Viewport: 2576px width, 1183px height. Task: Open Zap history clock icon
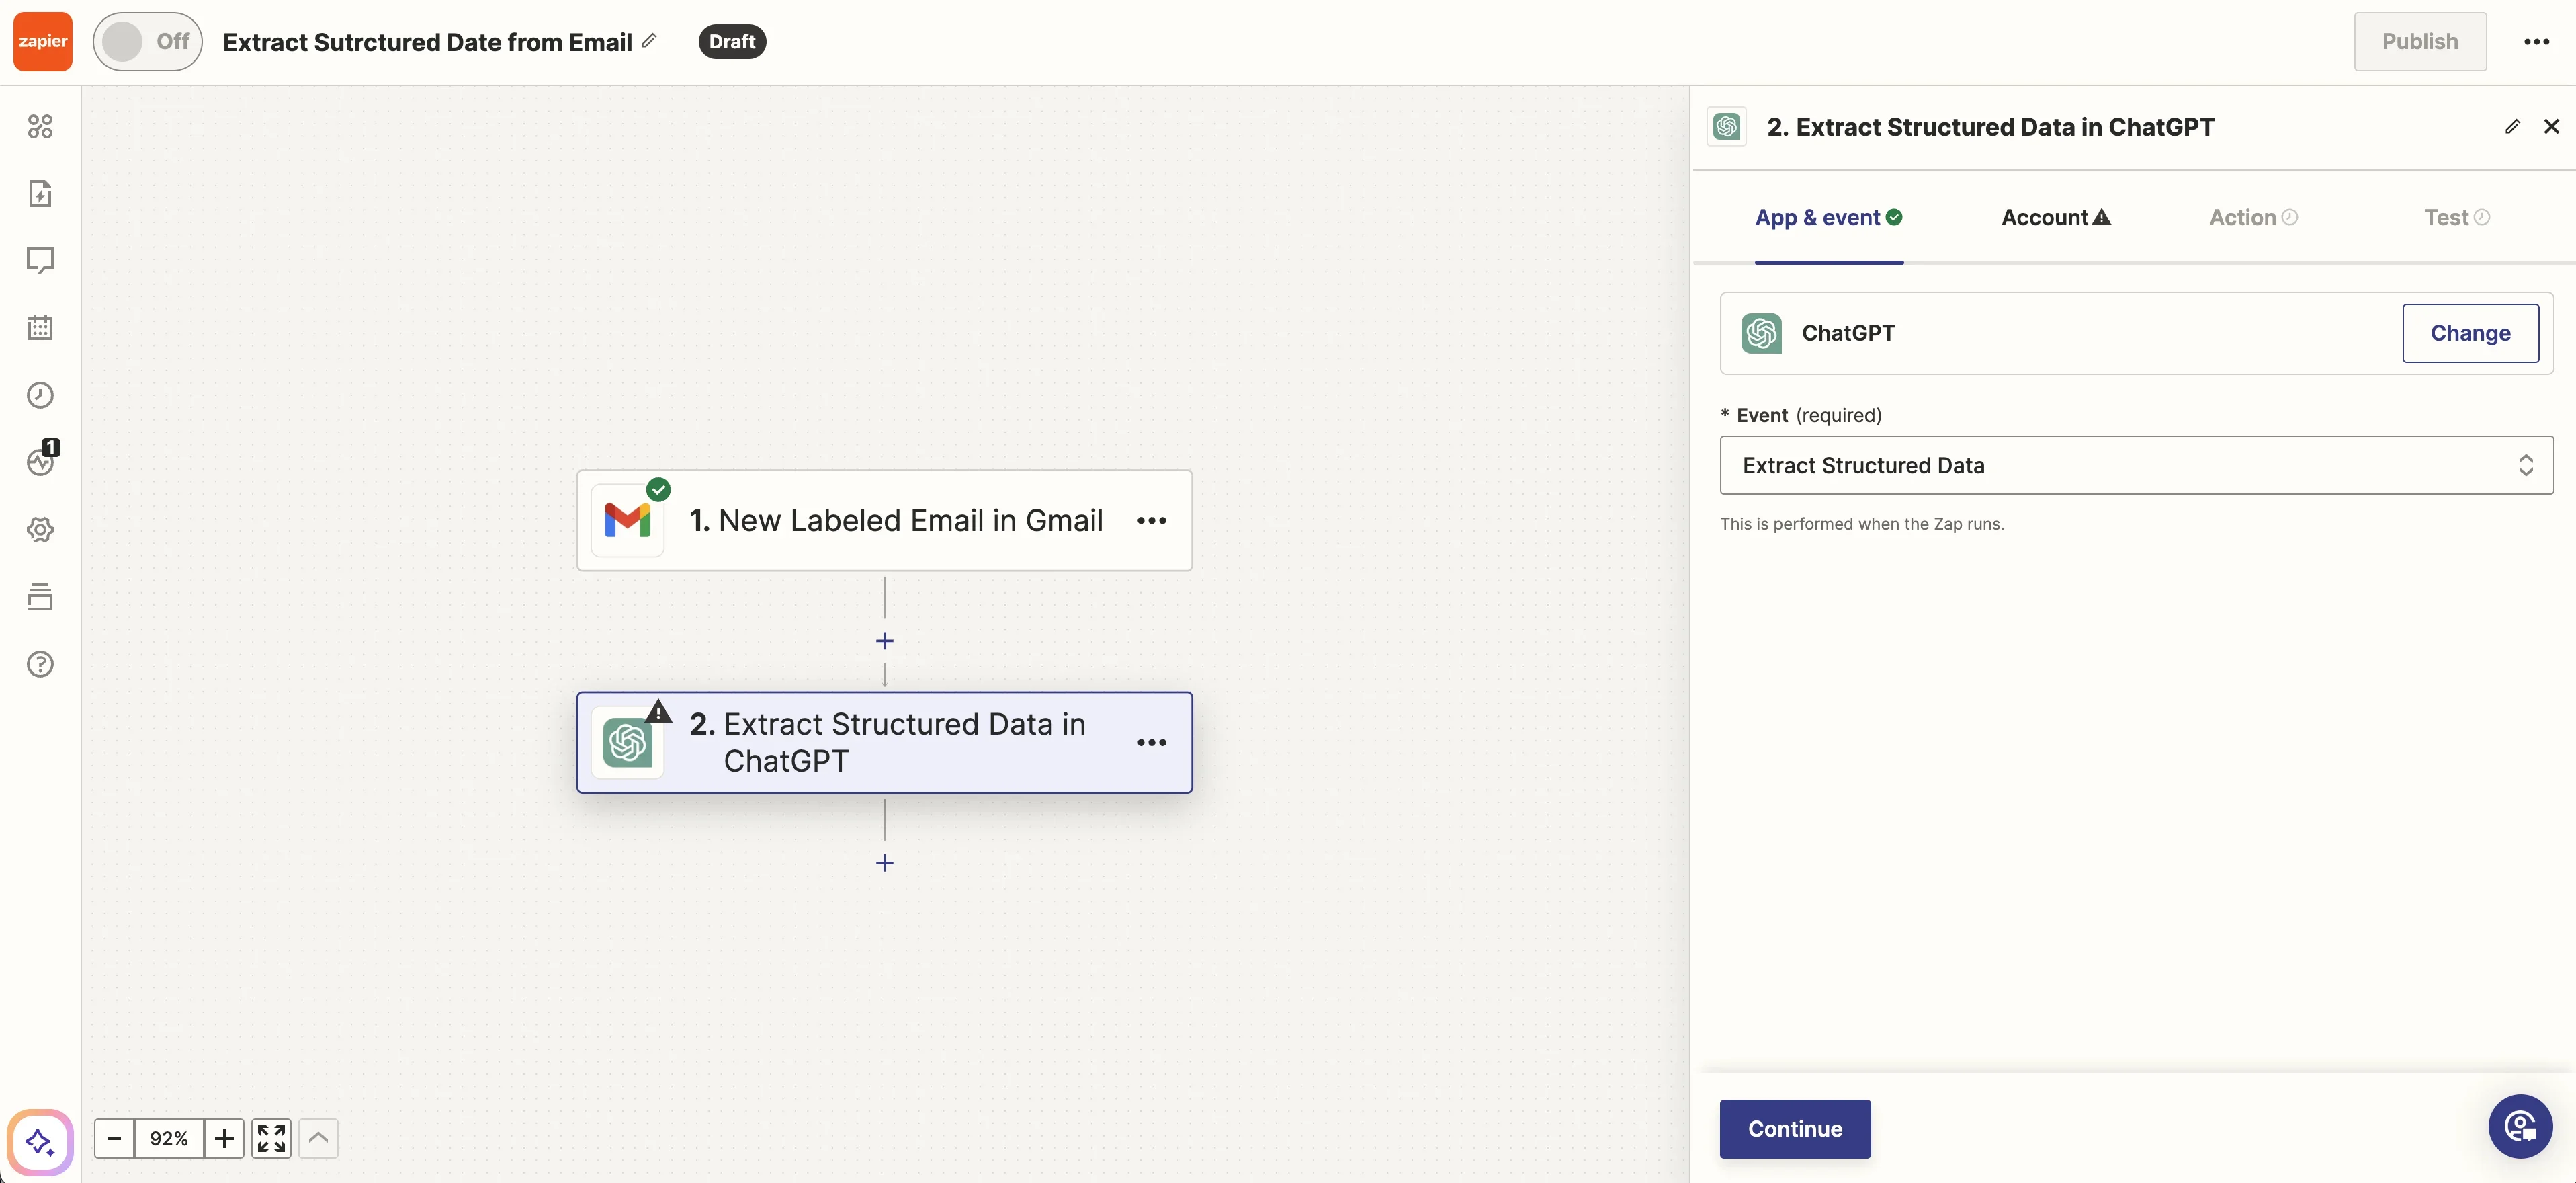coord(40,395)
